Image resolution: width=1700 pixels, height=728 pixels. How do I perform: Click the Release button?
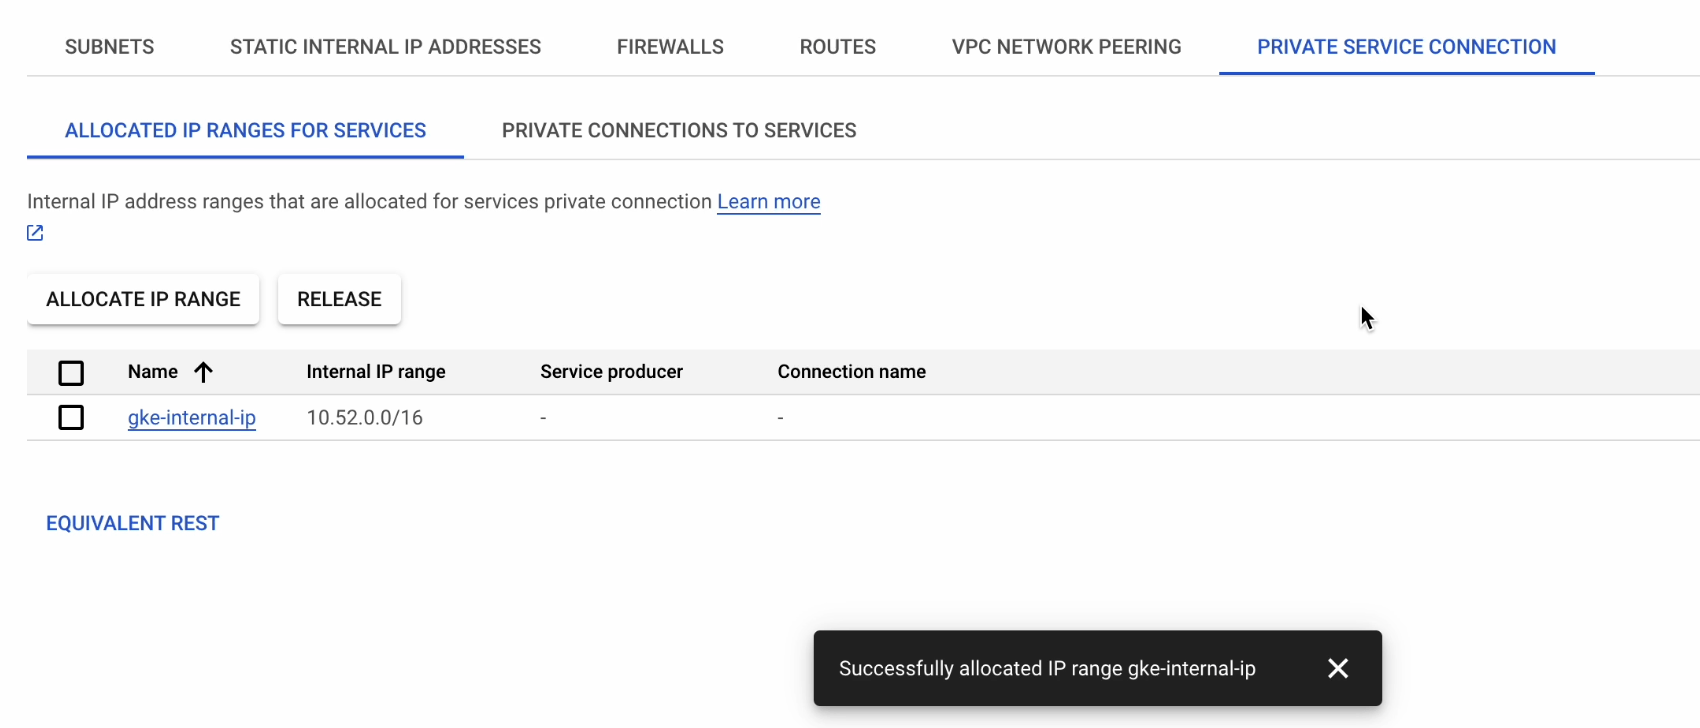click(x=339, y=299)
